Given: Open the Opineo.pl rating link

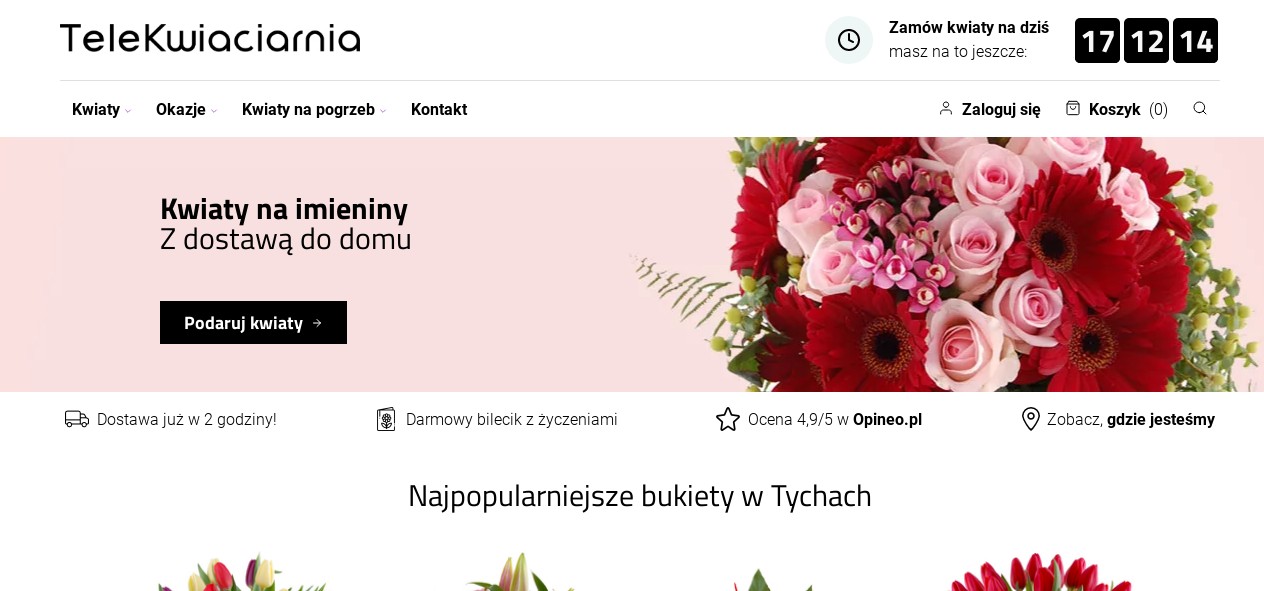Looking at the screenshot, I should [x=887, y=420].
